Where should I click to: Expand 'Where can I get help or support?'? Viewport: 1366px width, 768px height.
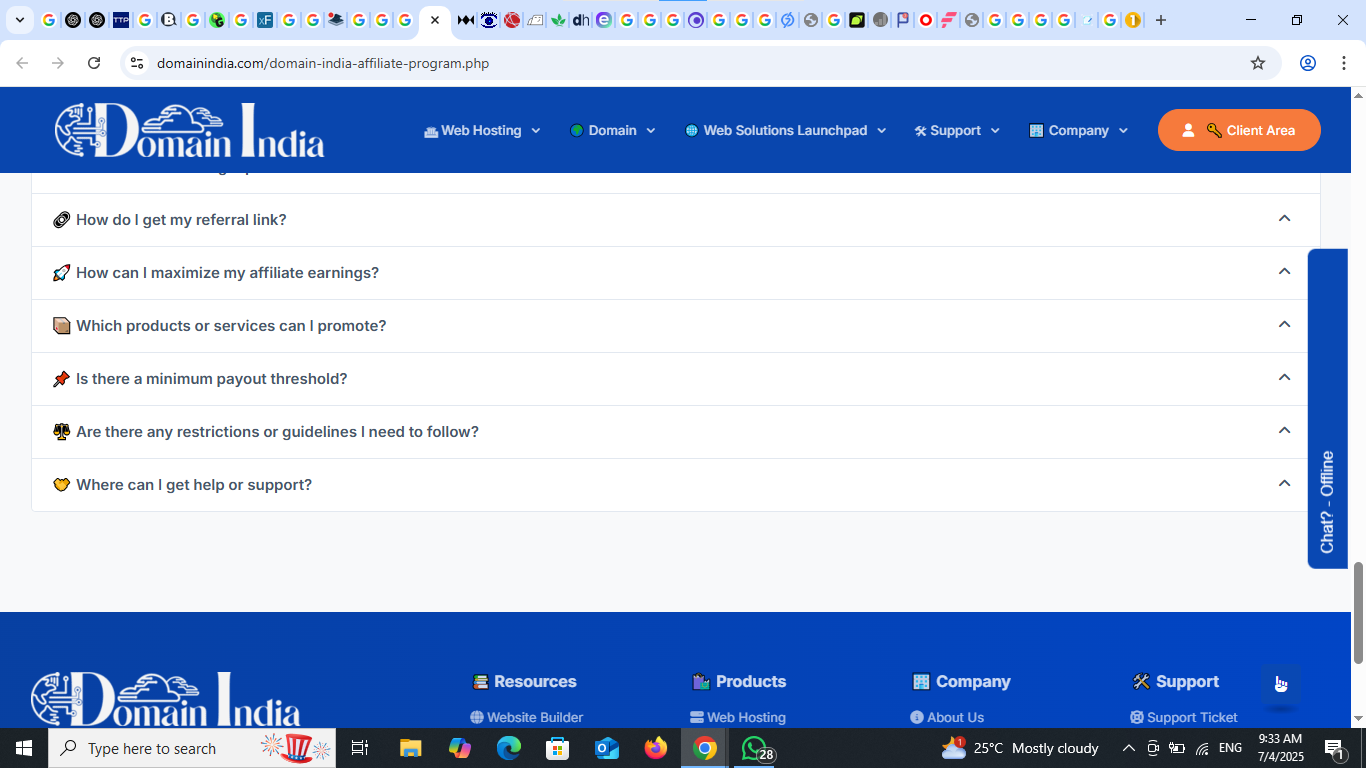point(676,485)
